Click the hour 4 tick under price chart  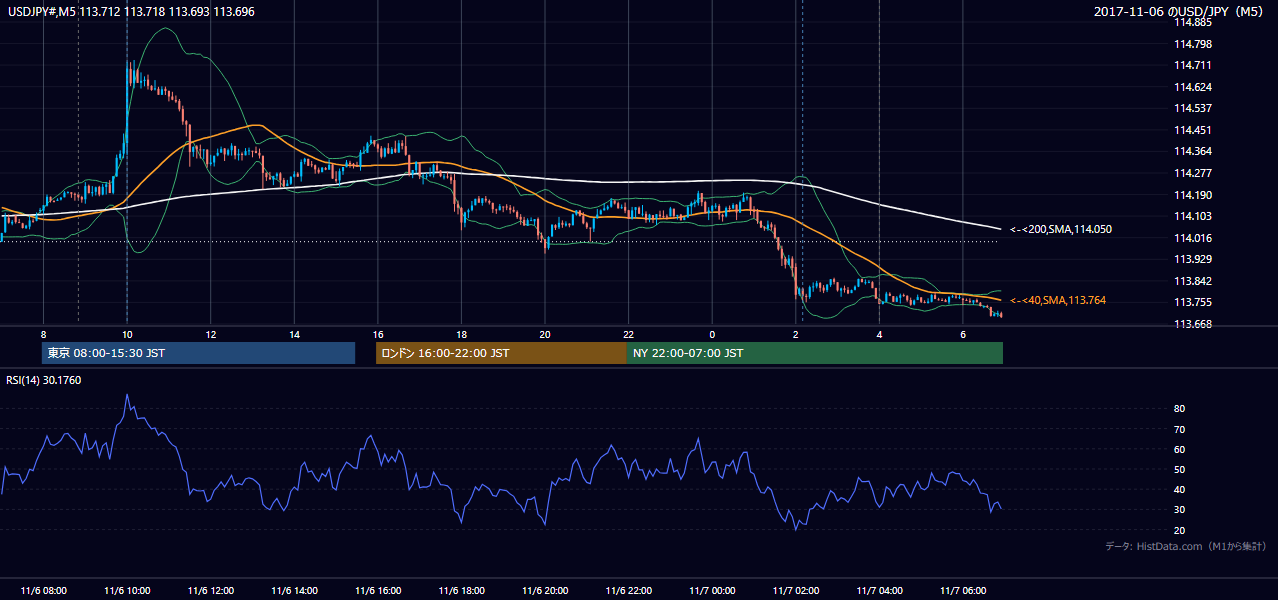(x=879, y=334)
